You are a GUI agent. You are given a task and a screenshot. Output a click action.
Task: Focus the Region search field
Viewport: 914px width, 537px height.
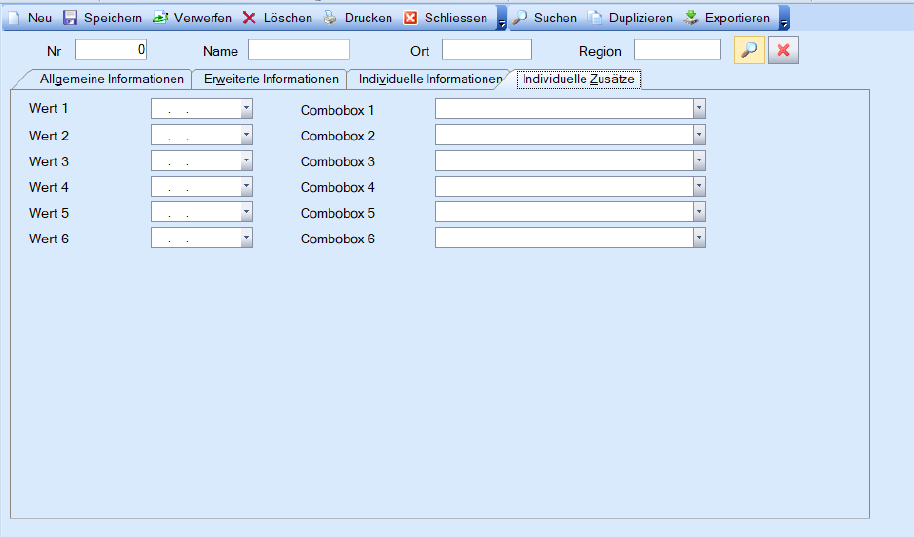point(677,50)
